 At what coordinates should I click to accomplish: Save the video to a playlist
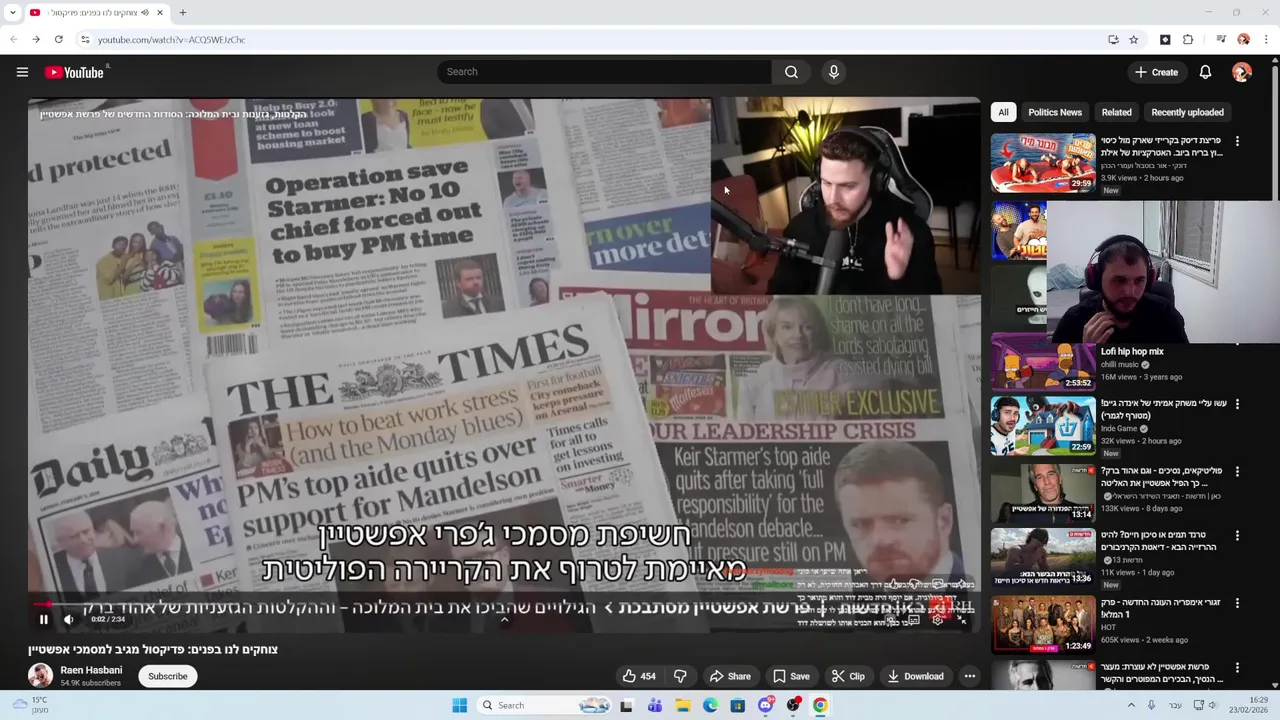[791, 676]
